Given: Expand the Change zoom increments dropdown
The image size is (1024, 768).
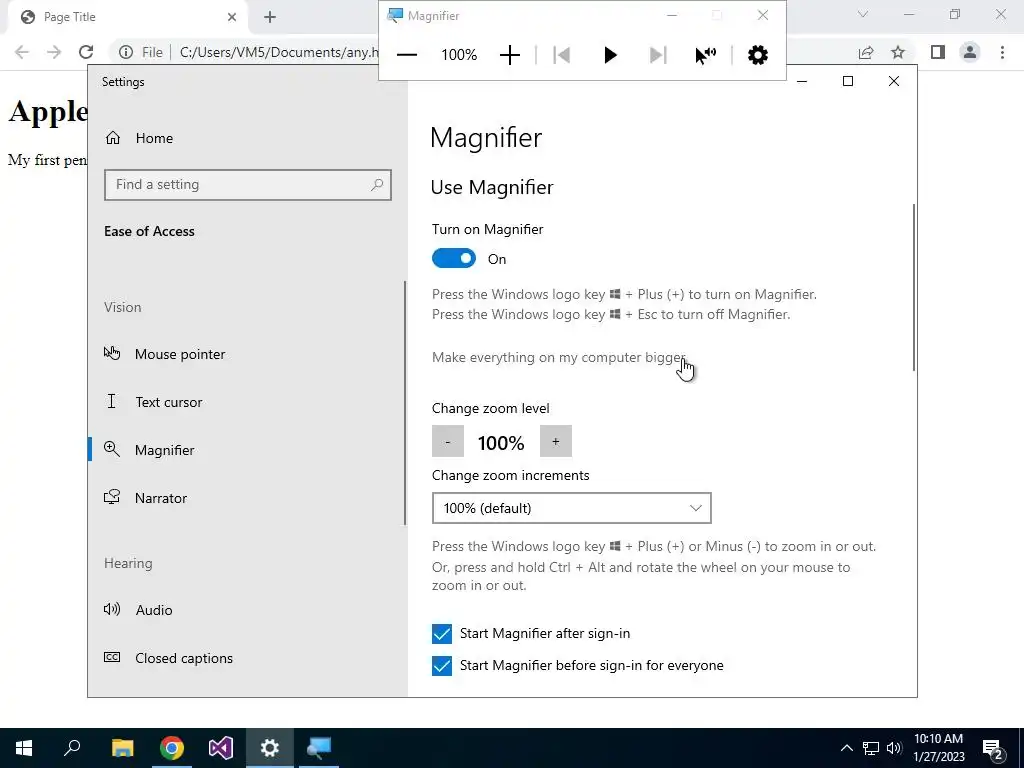Looking at the screenshot, I should pyautogui.click(x=571, y=508).
